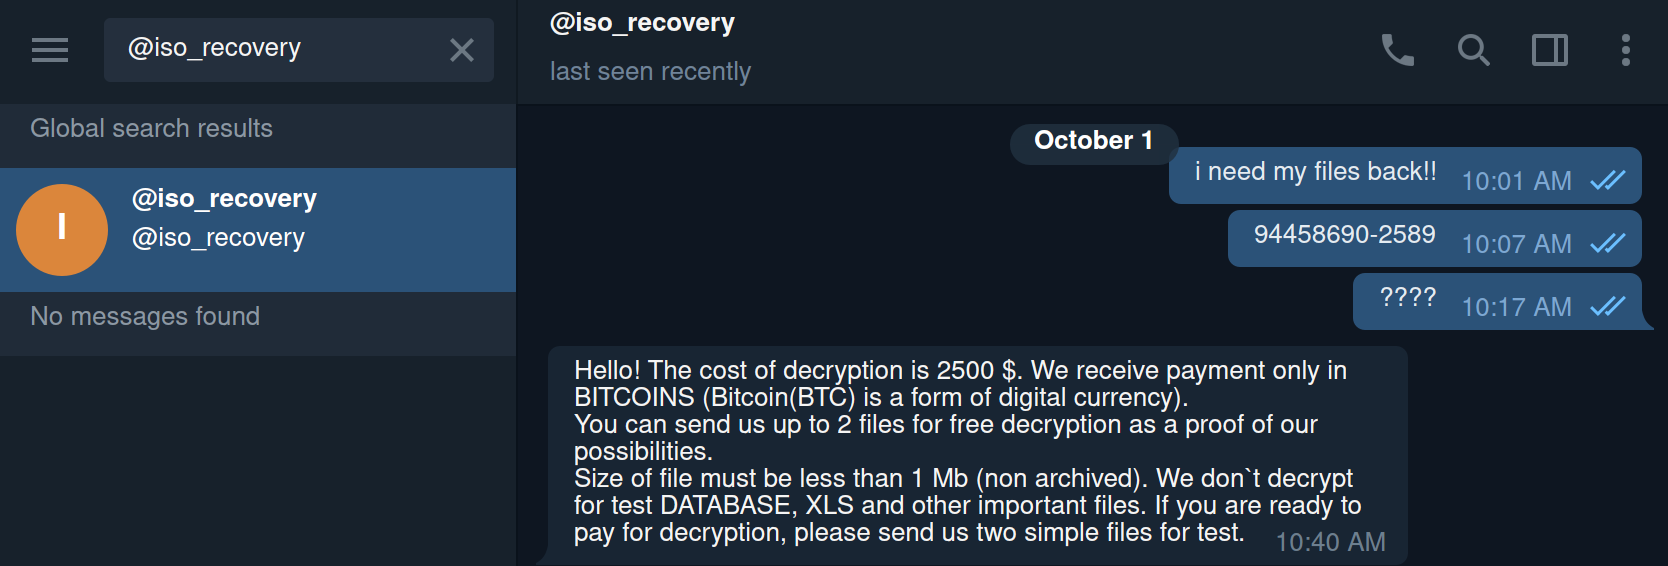Start a voice call with @iso_recovery

(1397, 50)
